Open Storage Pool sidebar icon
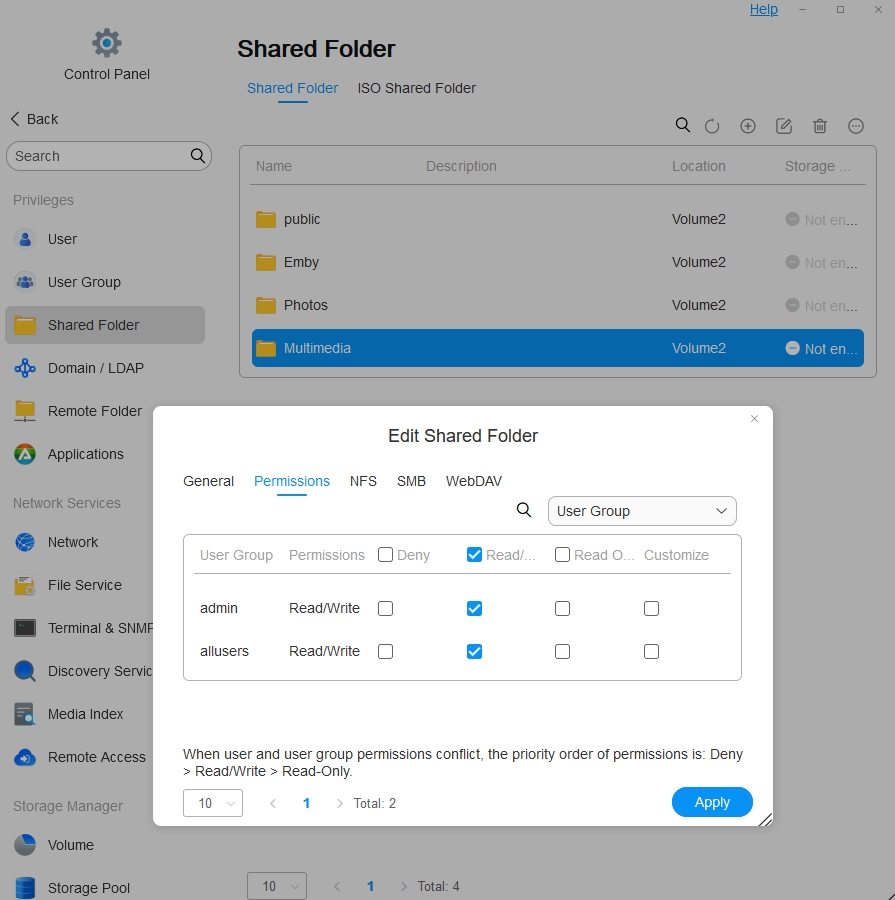The height and width of the screenshot is (900, 895). click(x=25, y=888)
